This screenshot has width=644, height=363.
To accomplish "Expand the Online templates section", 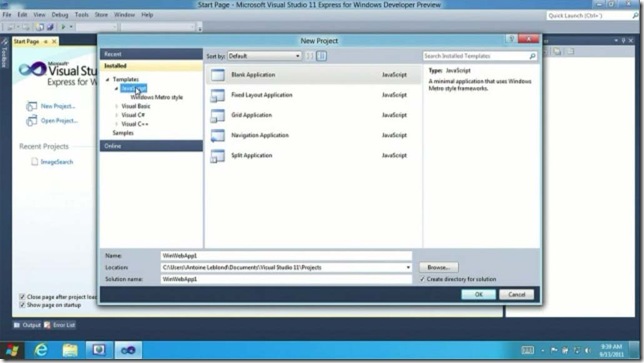I will pos(151,146).
